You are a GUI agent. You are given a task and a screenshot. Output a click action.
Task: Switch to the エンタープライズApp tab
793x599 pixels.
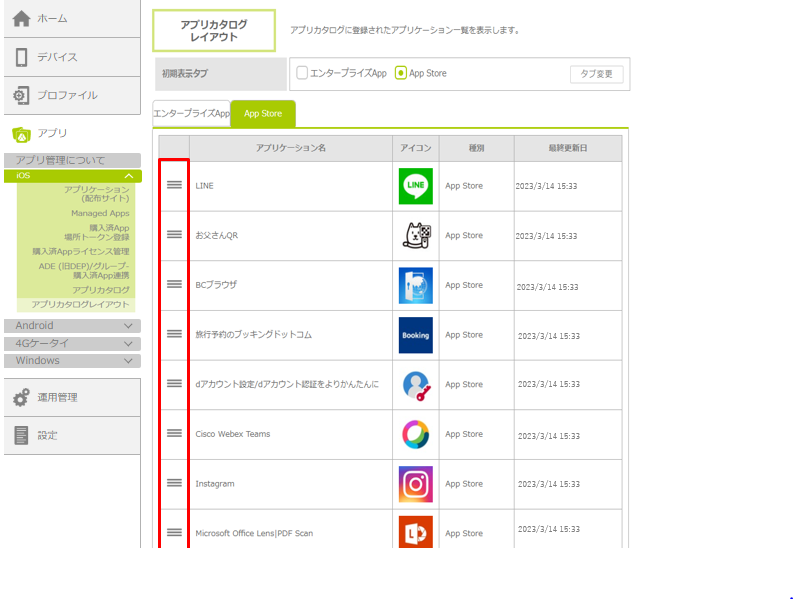(191, 114)
